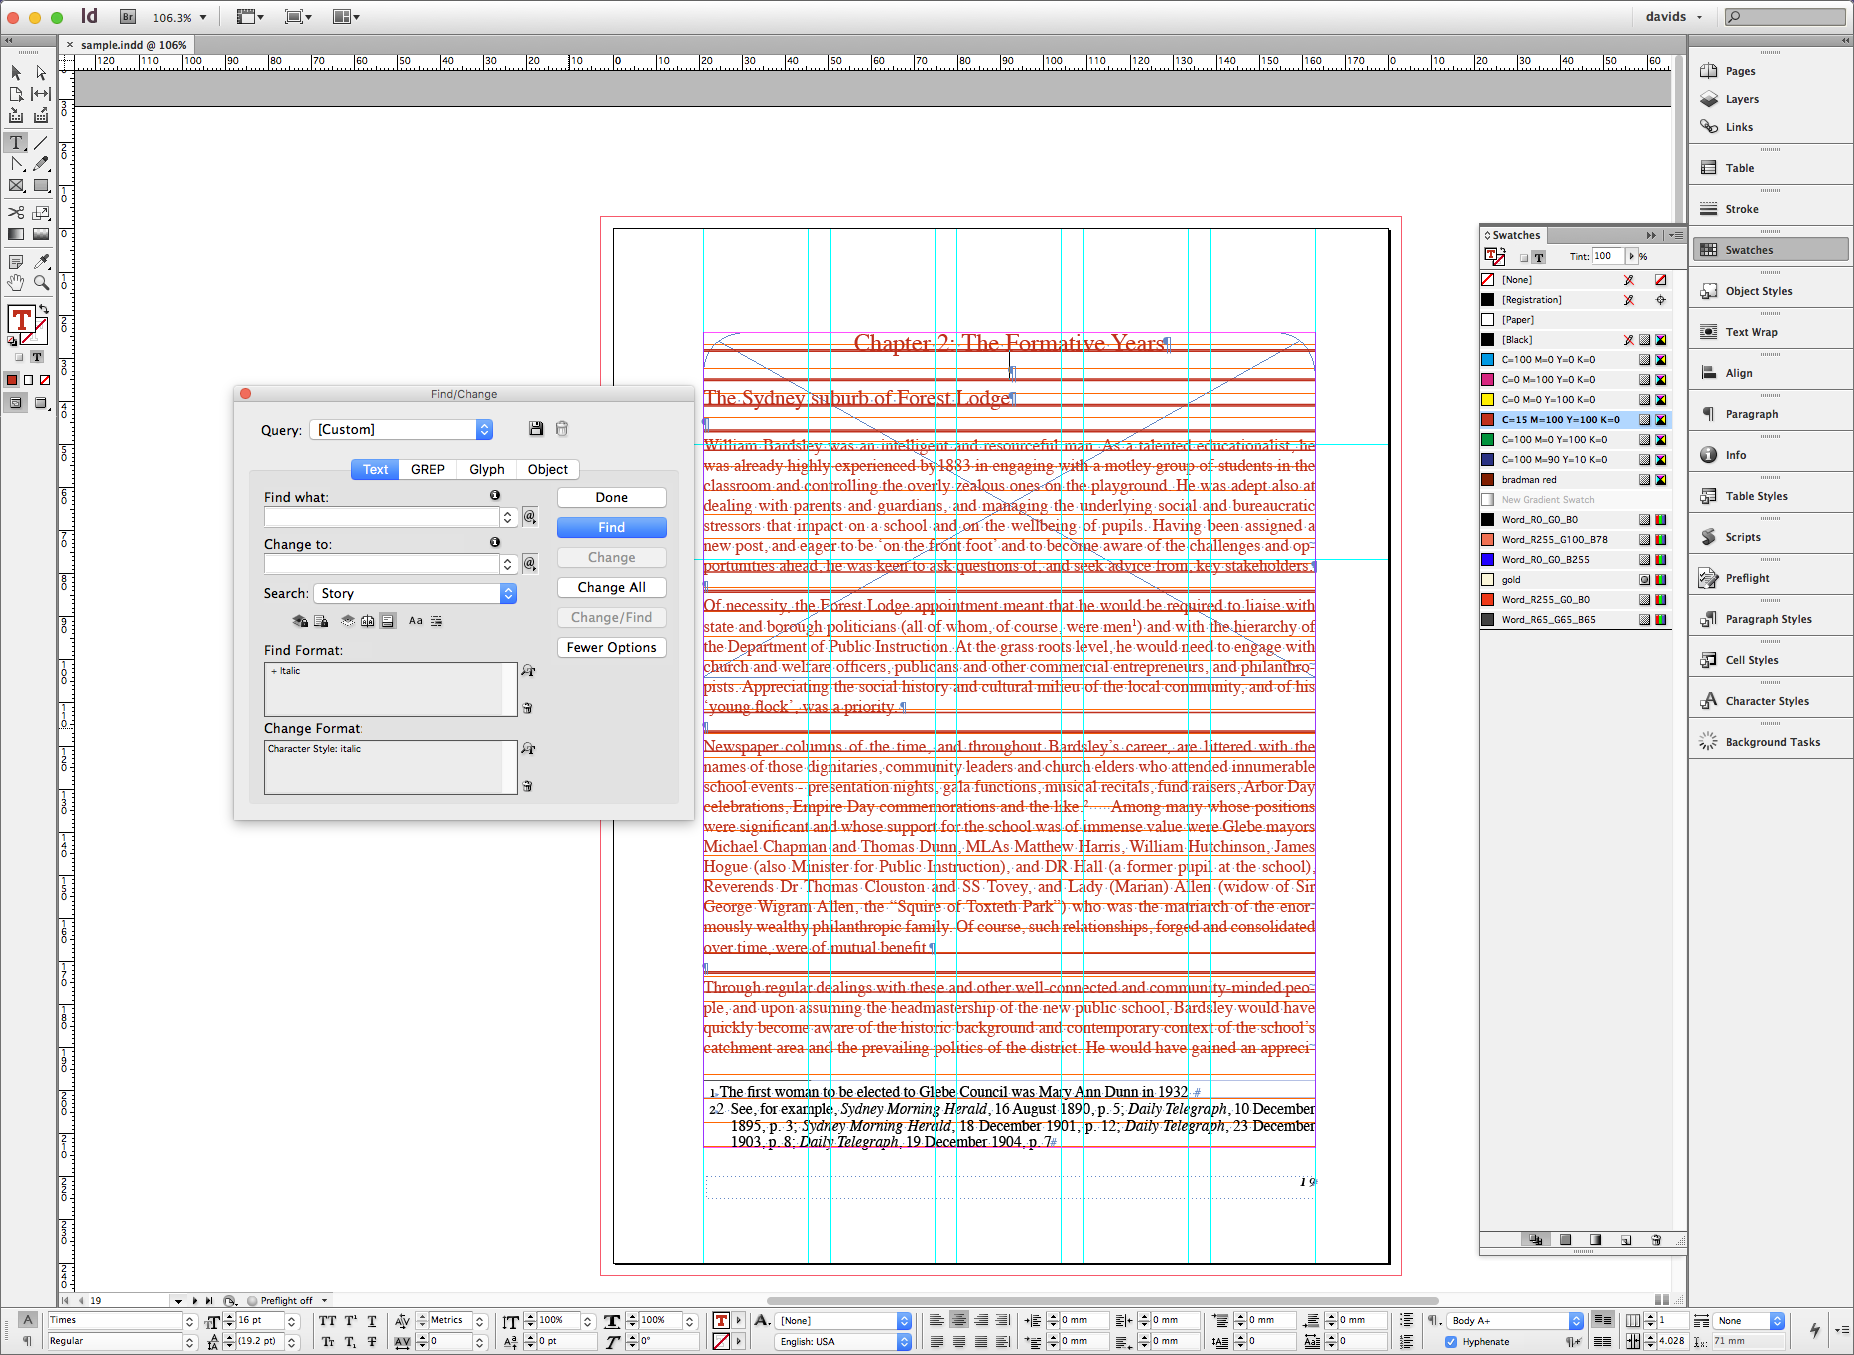
Task: Select the Pencil tool
Action: [x=41, y=164]
